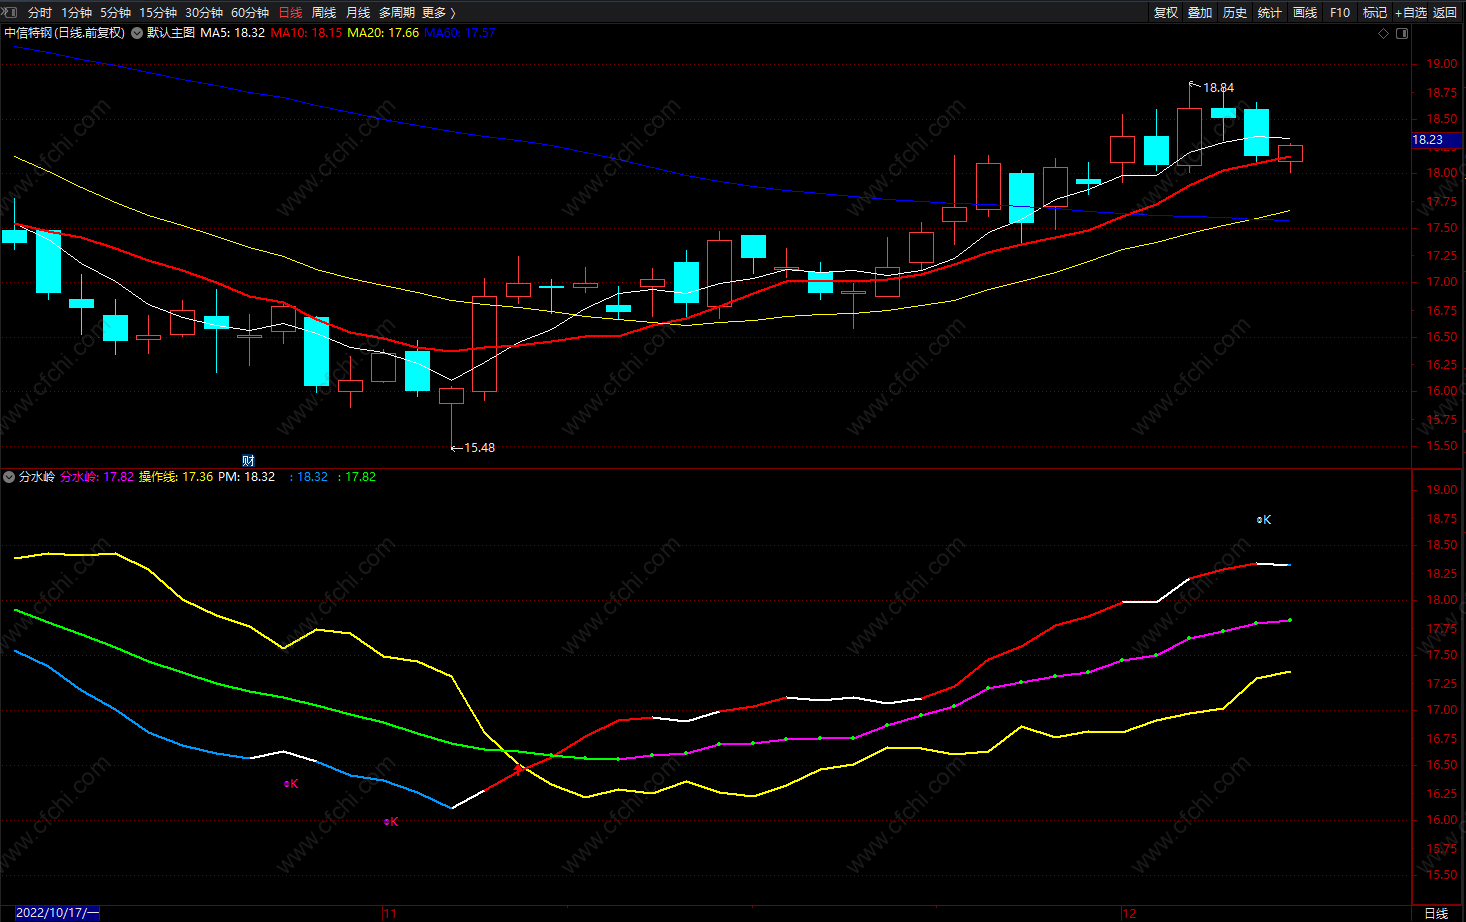Select the 60分钟 period tab
Screen dimensions: 1466x922
point(250,12)
